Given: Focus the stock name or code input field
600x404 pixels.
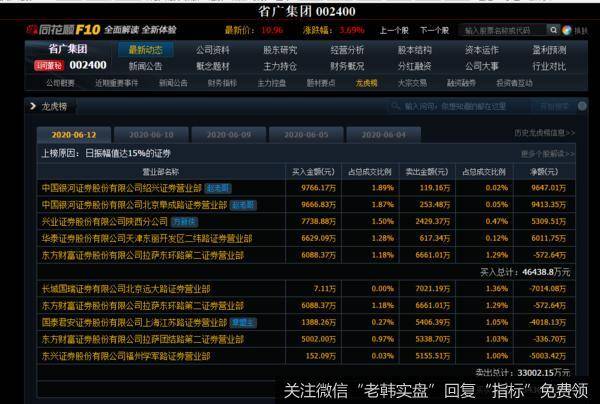Looking at the screenshot, I should 503,30.
